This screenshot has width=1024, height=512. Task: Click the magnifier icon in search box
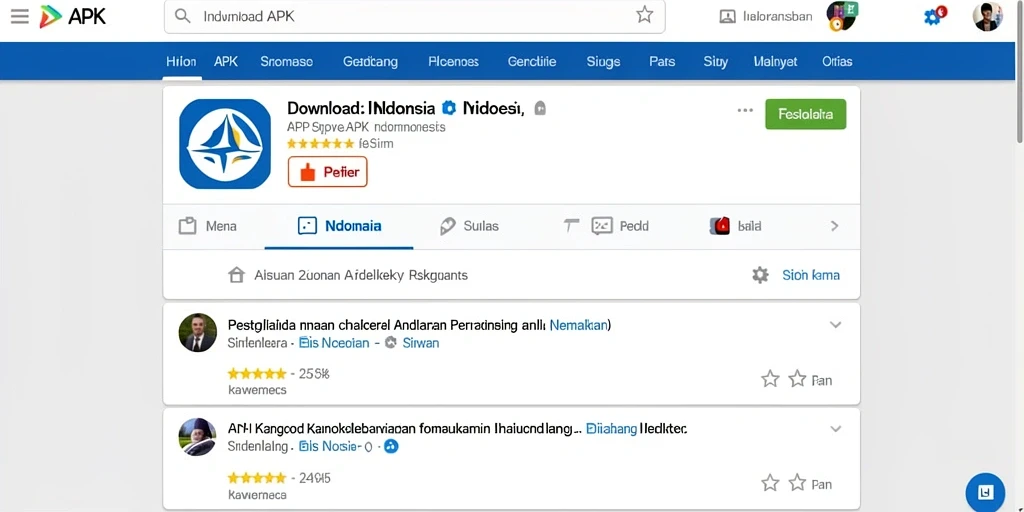(183, 16)
